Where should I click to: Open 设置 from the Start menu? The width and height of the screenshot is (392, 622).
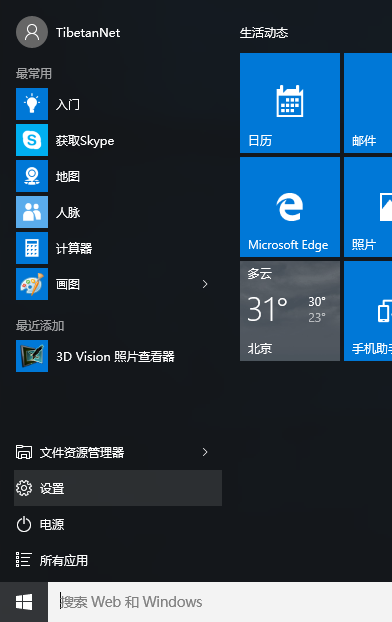[x=118, y=488]
